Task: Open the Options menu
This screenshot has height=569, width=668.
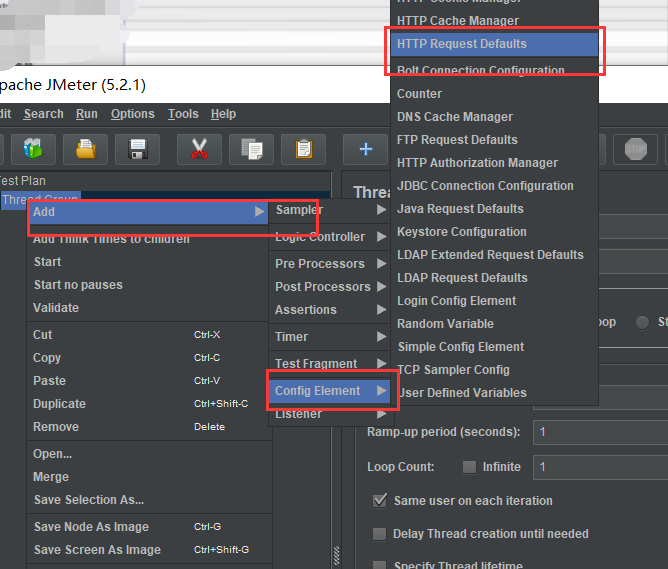Action: tap(132, 114)
